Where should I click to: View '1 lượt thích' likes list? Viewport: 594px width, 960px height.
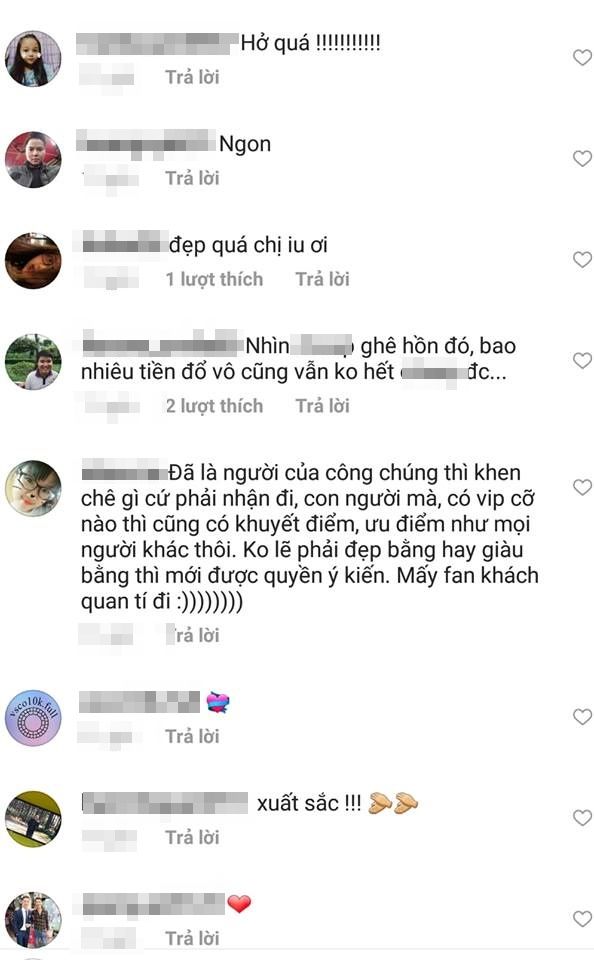tap(214, 279)
